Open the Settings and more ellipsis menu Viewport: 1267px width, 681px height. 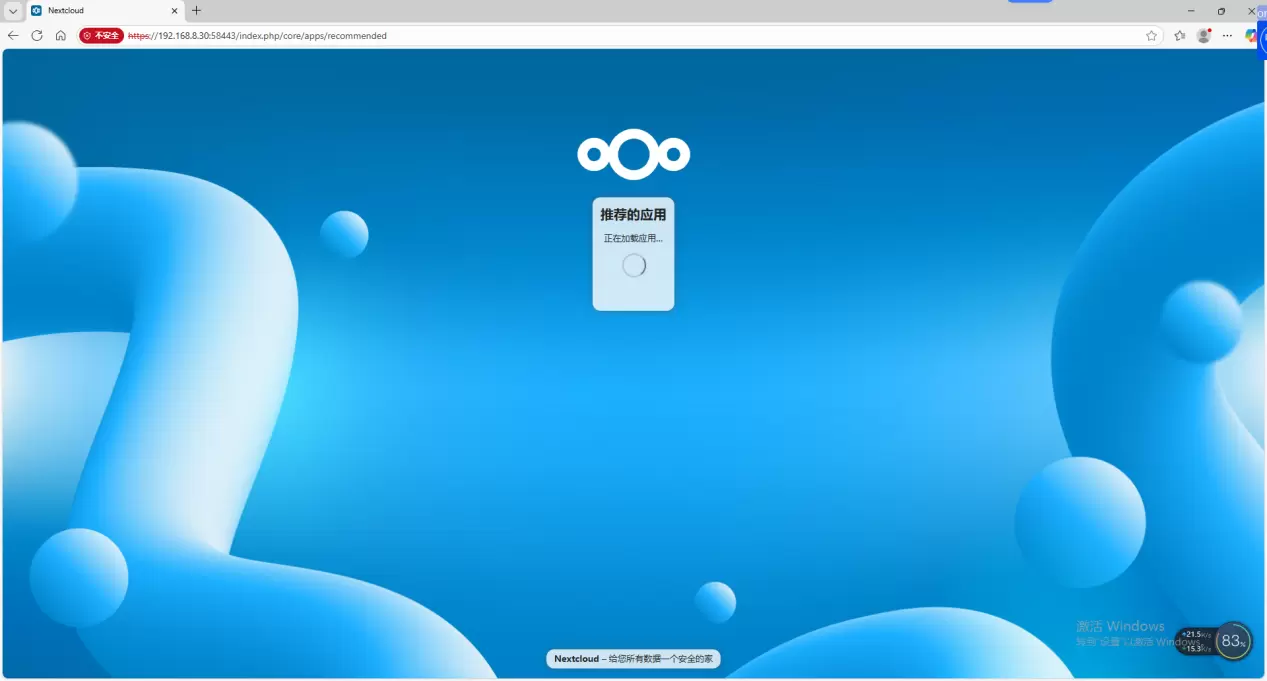[x=1227, y=35]
